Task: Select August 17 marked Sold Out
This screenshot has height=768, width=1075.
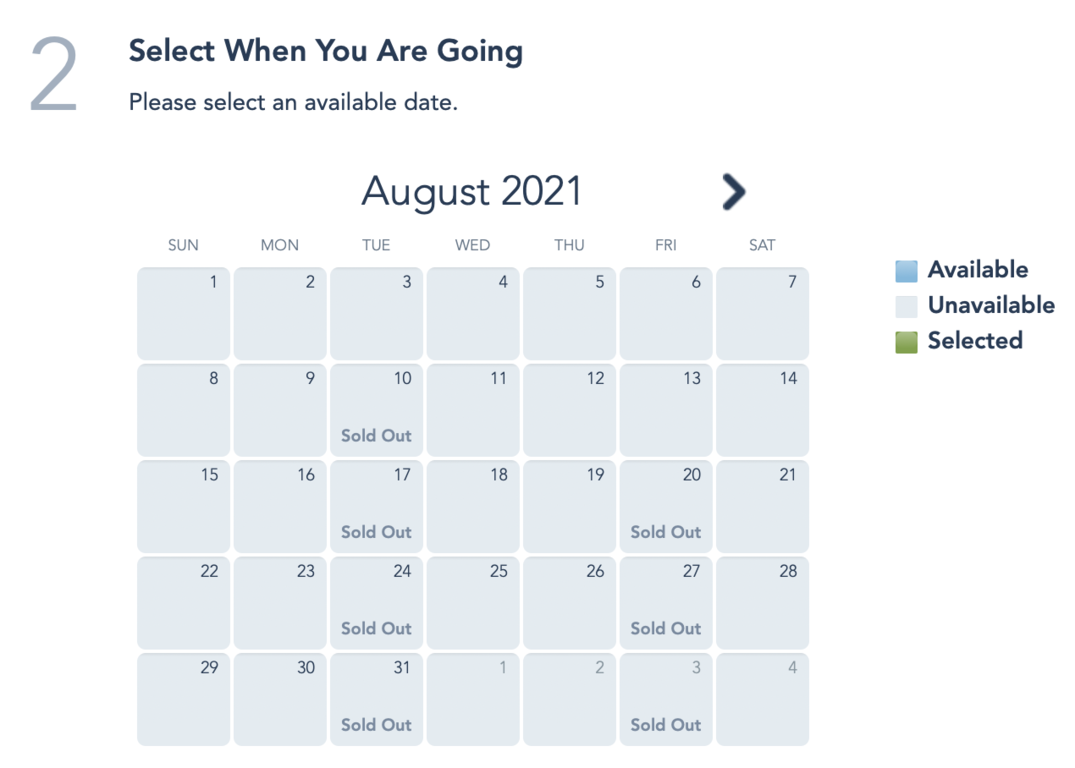Action: 376,506
